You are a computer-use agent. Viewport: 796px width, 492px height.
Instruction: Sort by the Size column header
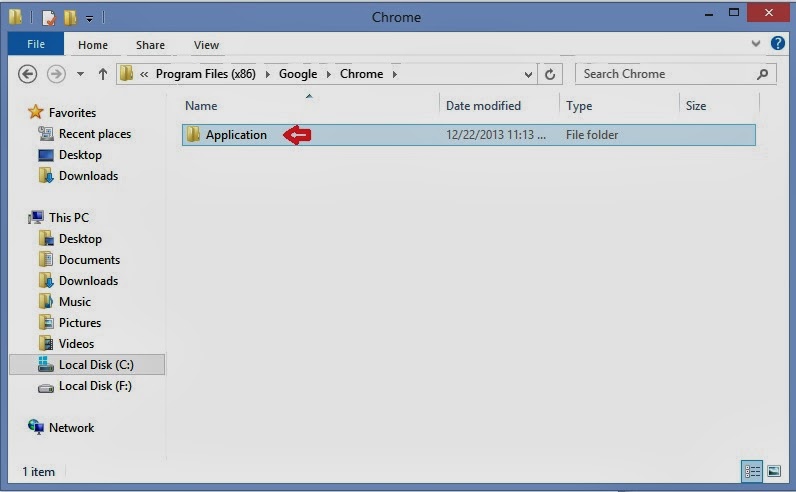click(x=696, y=106)
